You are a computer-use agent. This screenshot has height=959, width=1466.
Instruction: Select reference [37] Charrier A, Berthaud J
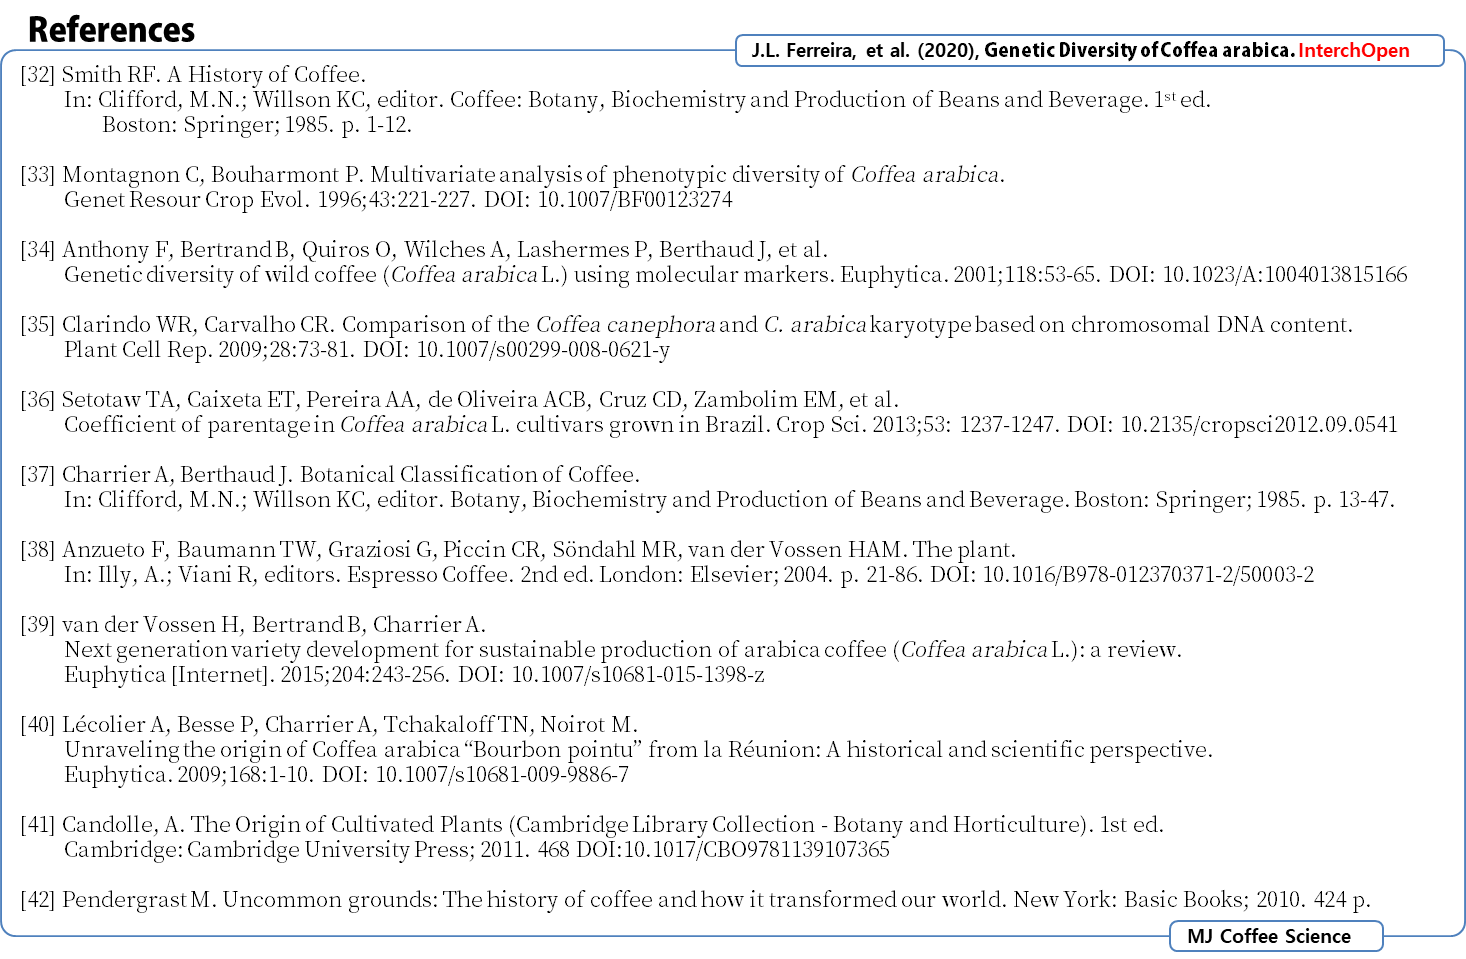(x=330, y=475)
